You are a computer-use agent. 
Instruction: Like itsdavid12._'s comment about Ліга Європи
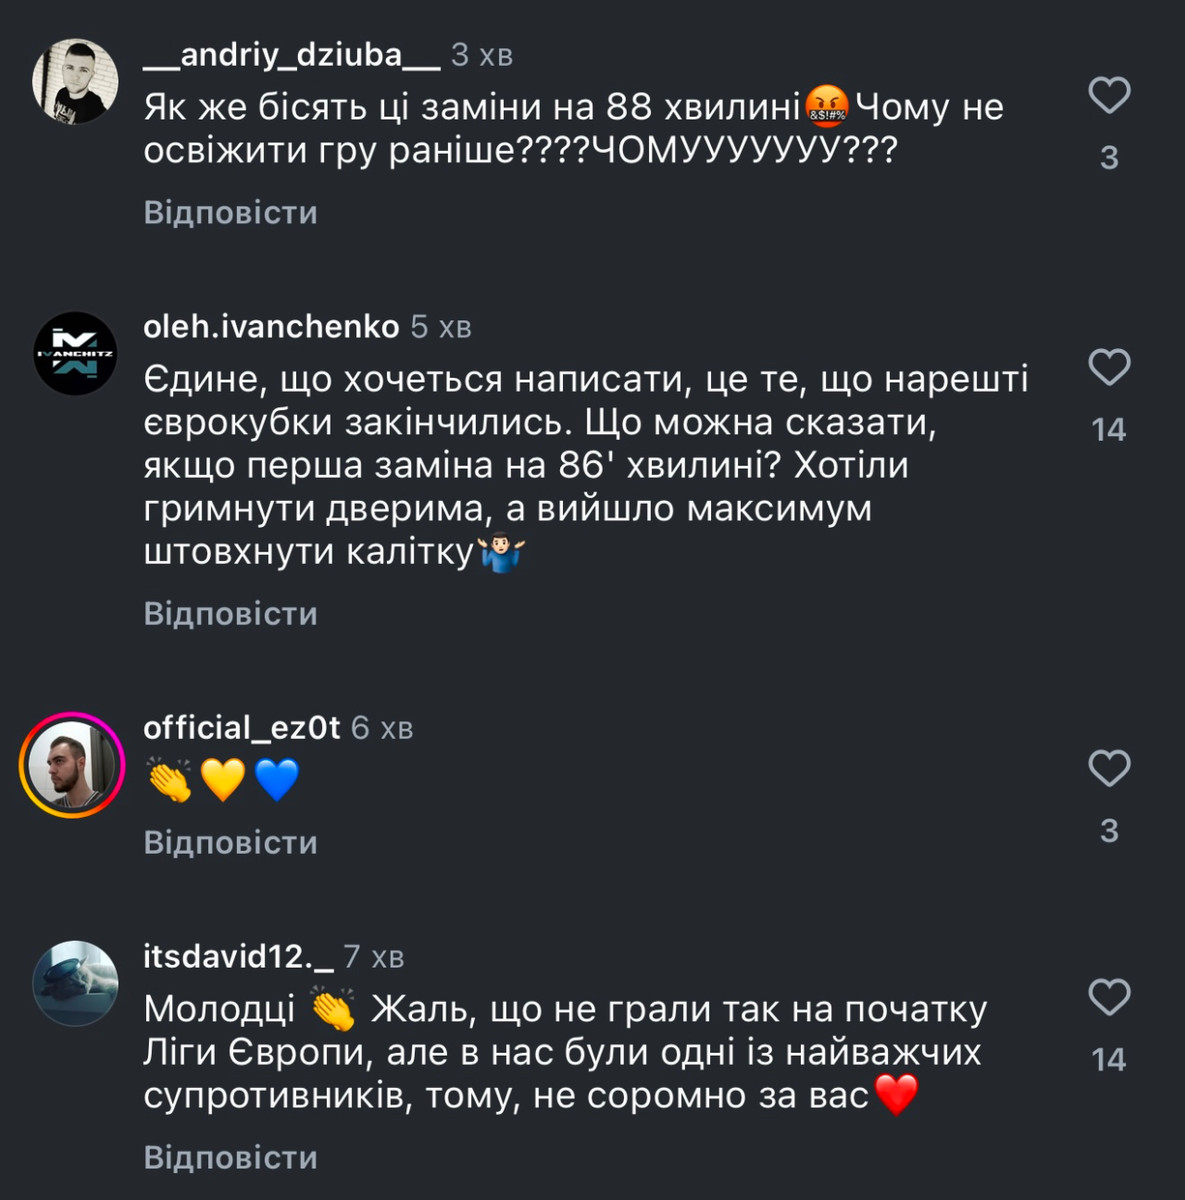(1108, 998)
